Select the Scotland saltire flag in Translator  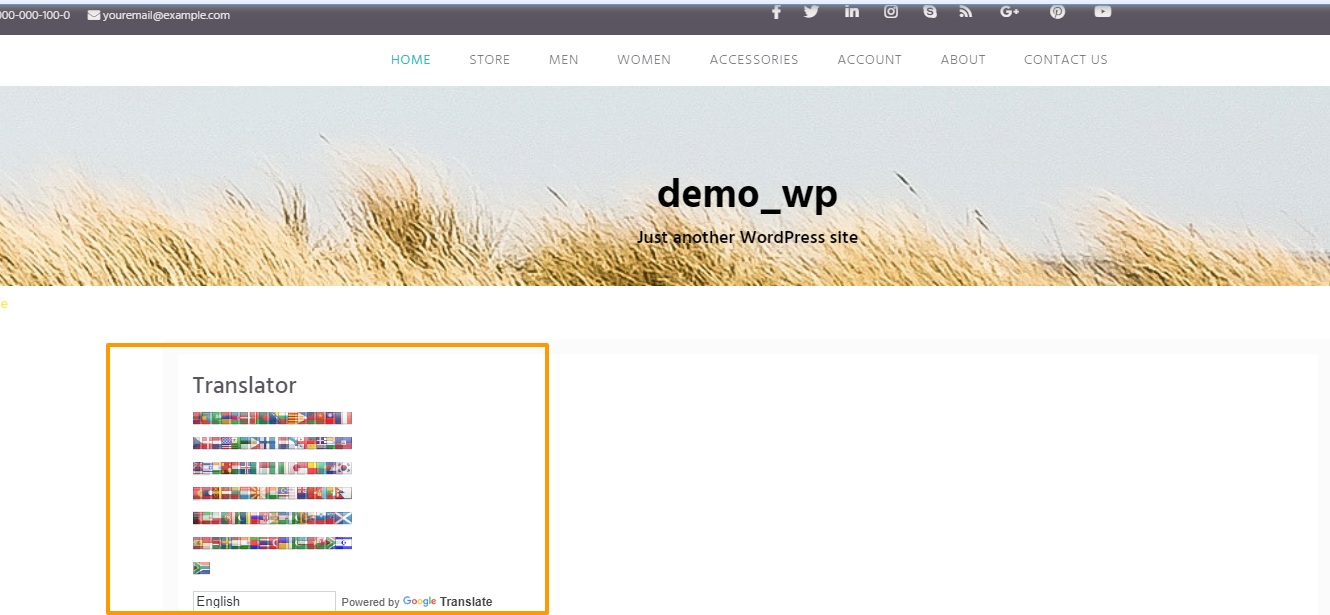[x=344, y=518]
